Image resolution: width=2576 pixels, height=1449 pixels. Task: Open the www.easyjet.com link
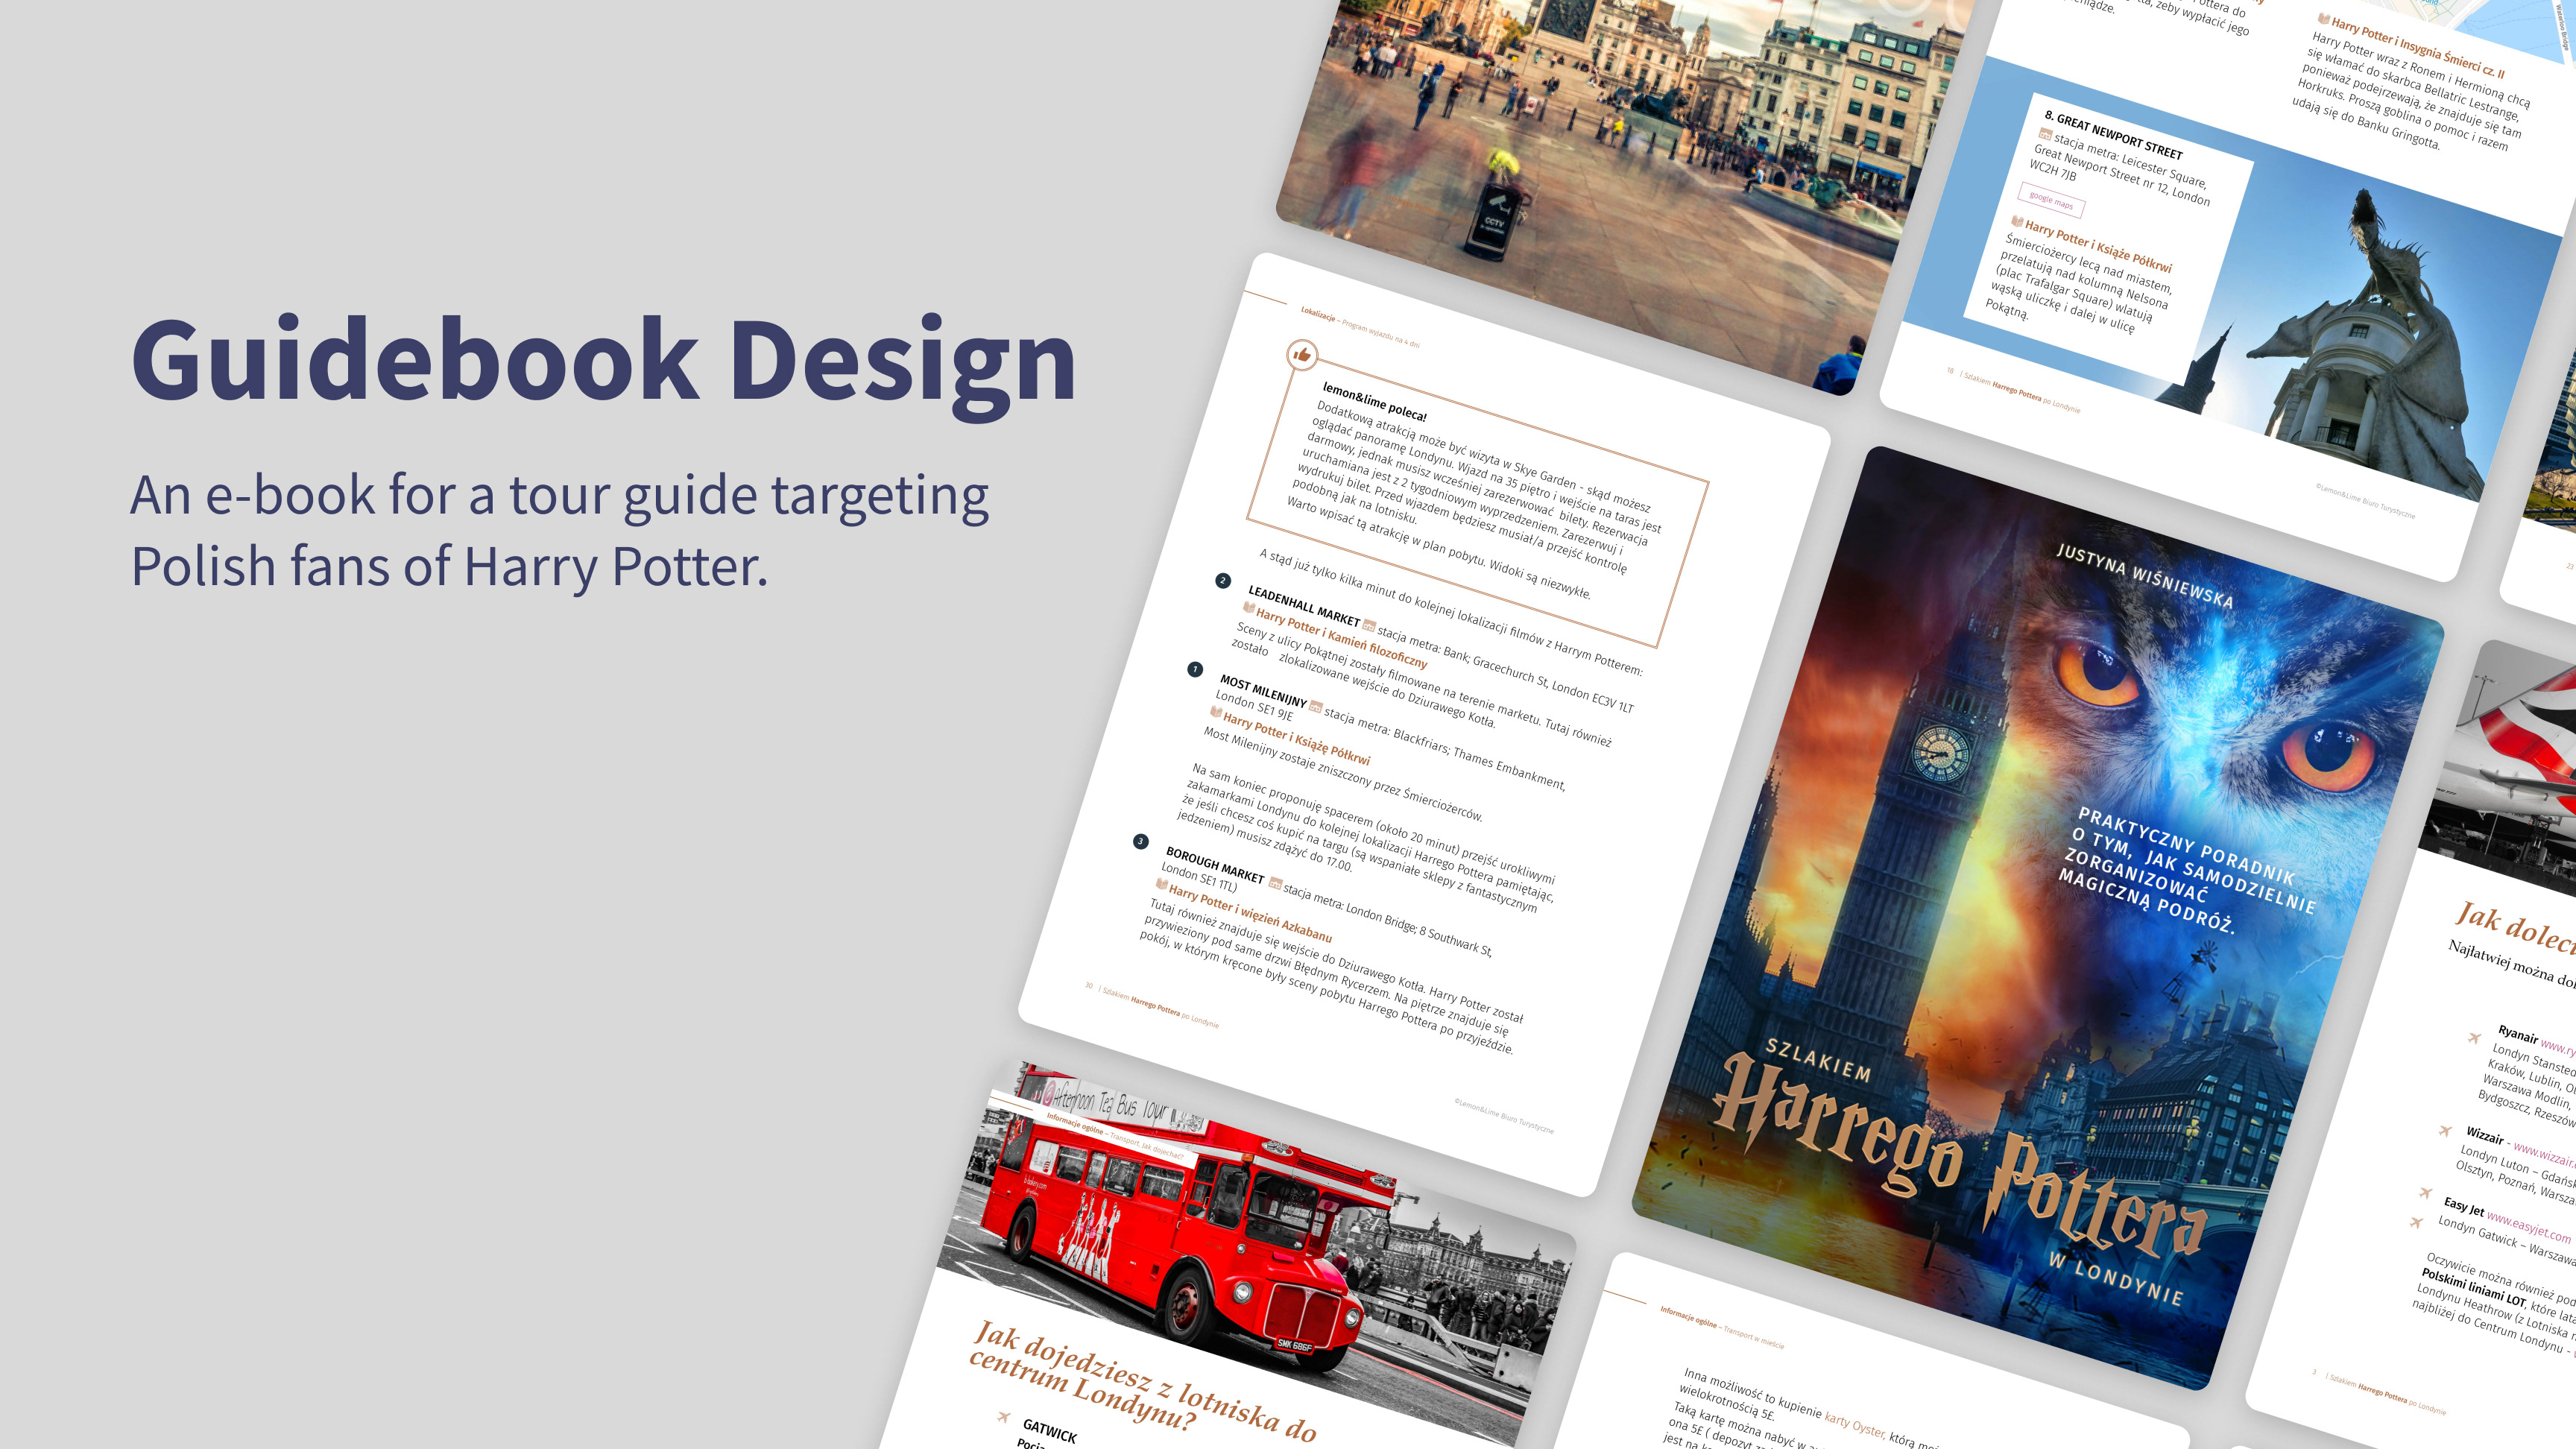pos(2528,1228)
